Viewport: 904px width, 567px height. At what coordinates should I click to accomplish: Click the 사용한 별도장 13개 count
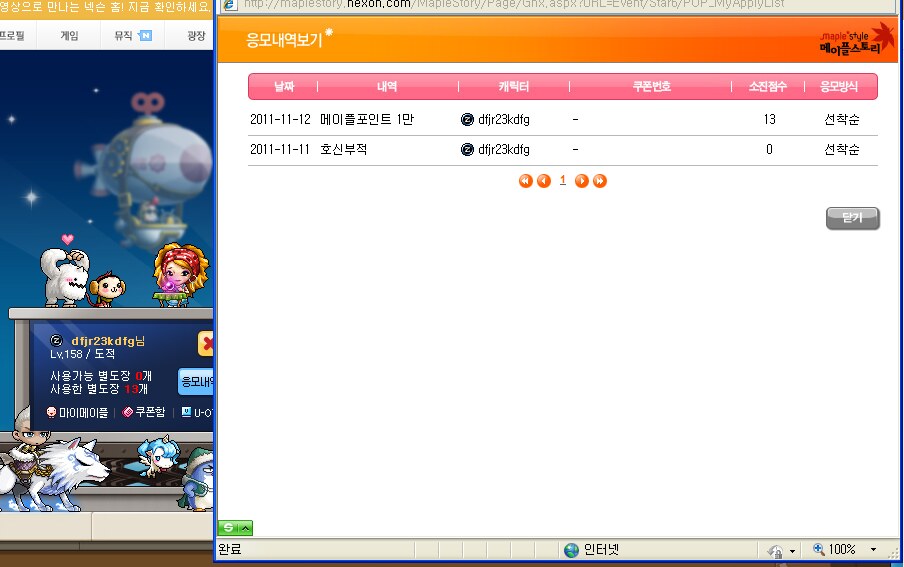point(99,389)
